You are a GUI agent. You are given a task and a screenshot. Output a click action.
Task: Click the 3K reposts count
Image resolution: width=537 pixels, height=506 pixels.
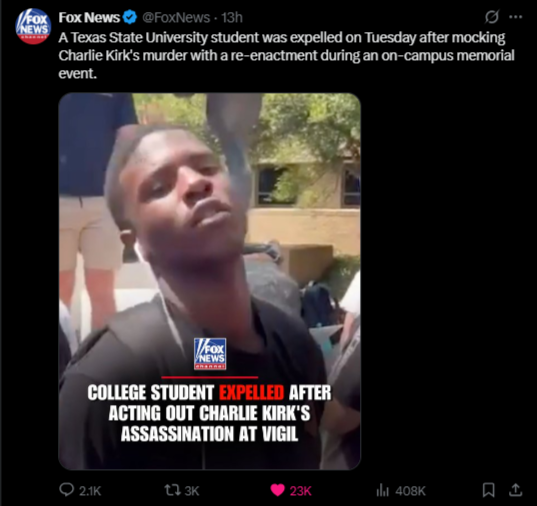coord(192,491)
